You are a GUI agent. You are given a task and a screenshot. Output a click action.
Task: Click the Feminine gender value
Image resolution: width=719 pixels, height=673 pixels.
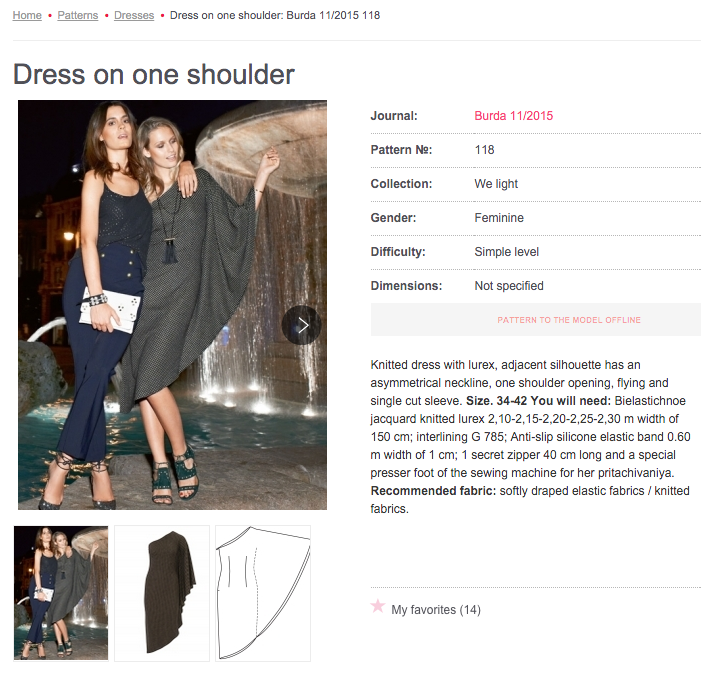tap(499, 218)
